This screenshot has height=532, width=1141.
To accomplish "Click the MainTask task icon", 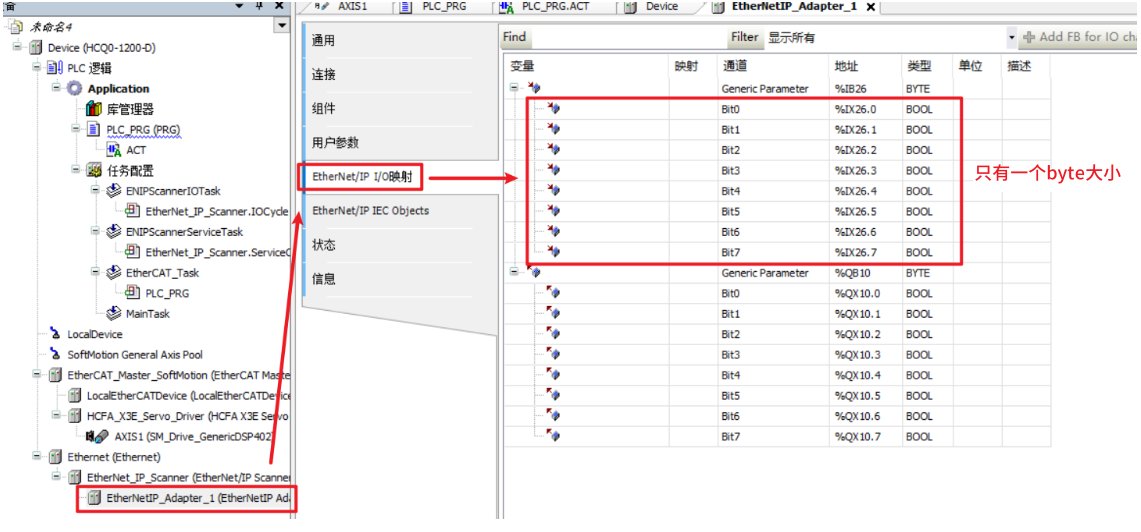I will 114,314.
